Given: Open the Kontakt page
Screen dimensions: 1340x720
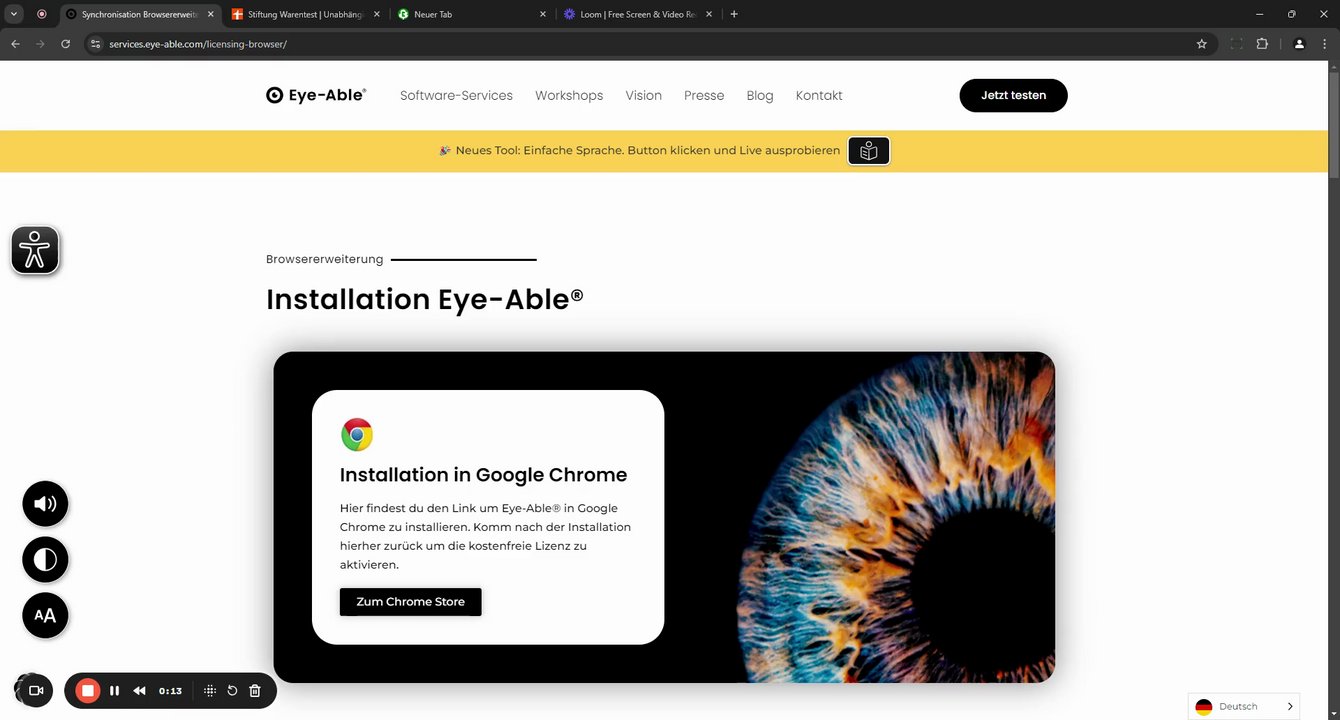Looking at the screenshot, I should click(819, 96).
